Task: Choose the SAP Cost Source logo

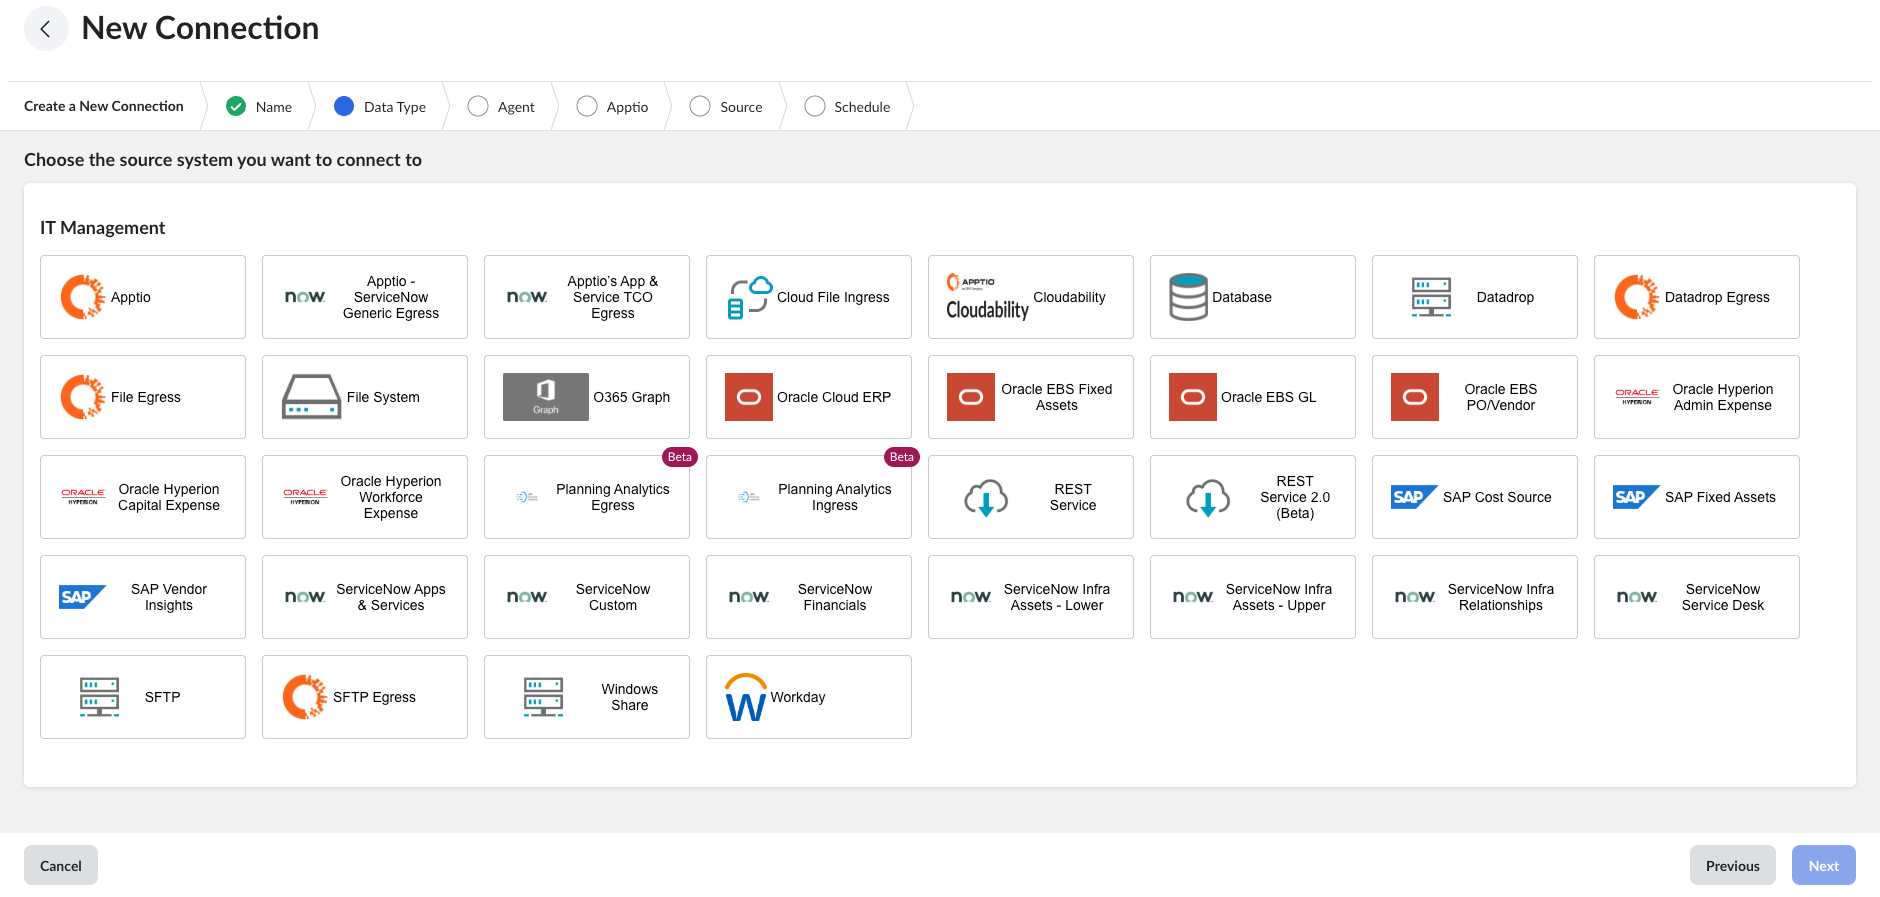Action: pos(1415,497)
